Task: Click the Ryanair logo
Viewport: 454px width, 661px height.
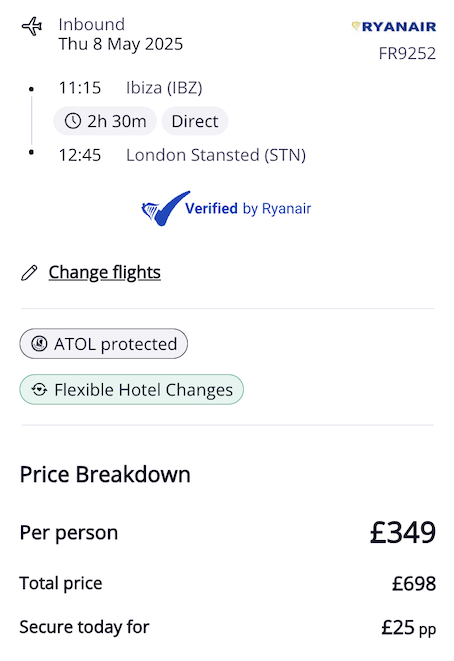Action: click(394, 27)
